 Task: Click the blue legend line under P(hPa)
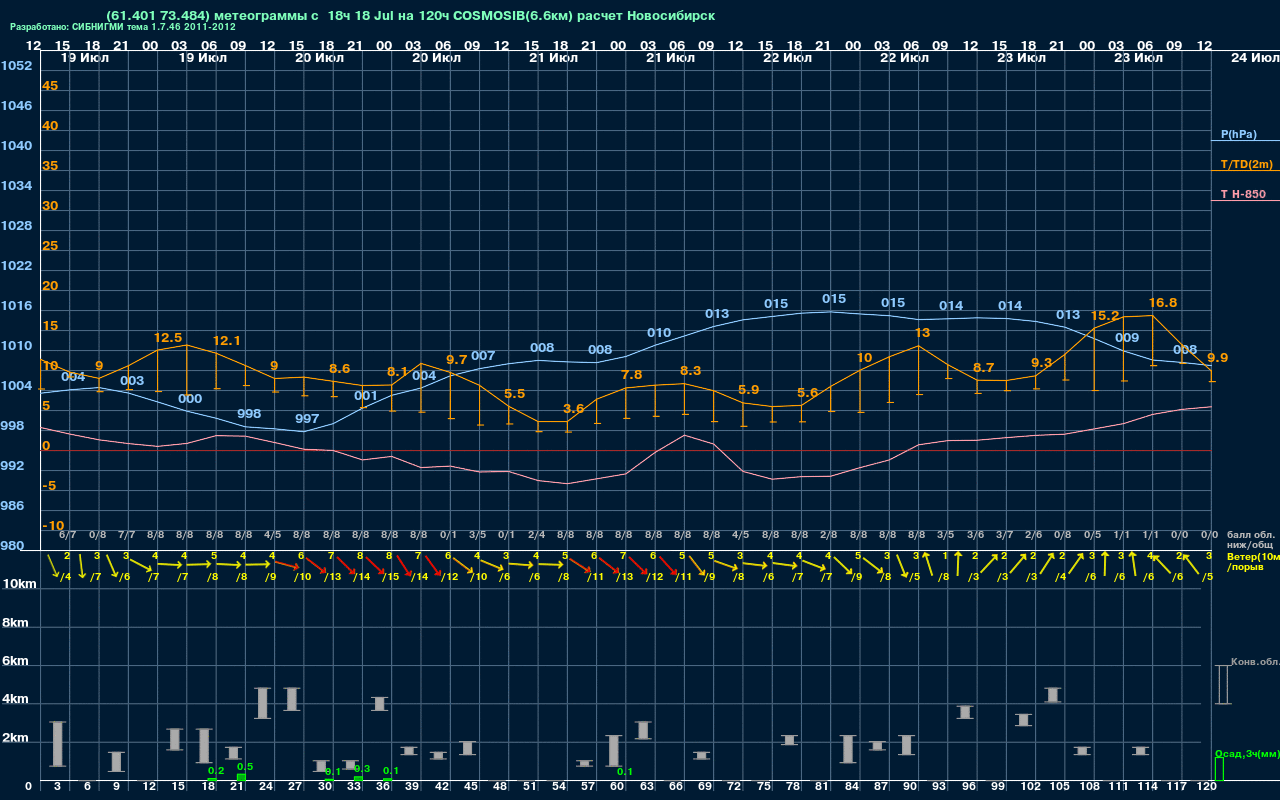[x=1245, y=141]
